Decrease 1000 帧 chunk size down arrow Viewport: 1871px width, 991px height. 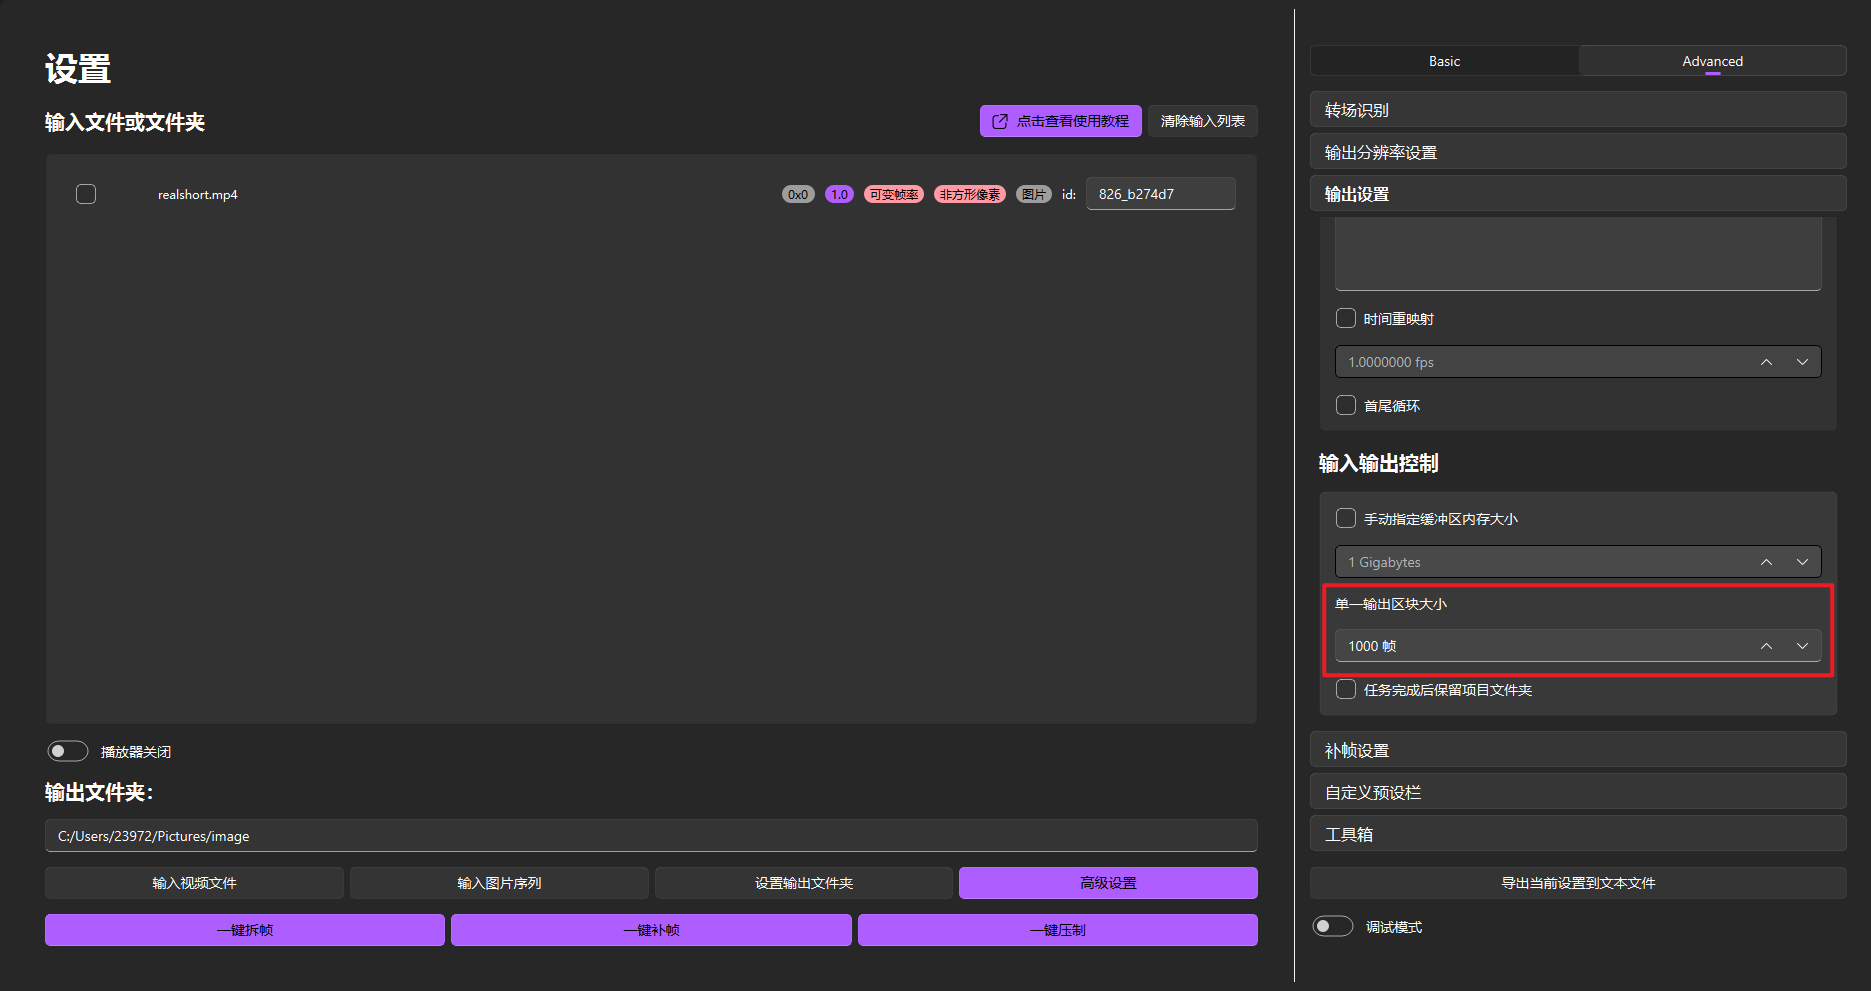1802,646
